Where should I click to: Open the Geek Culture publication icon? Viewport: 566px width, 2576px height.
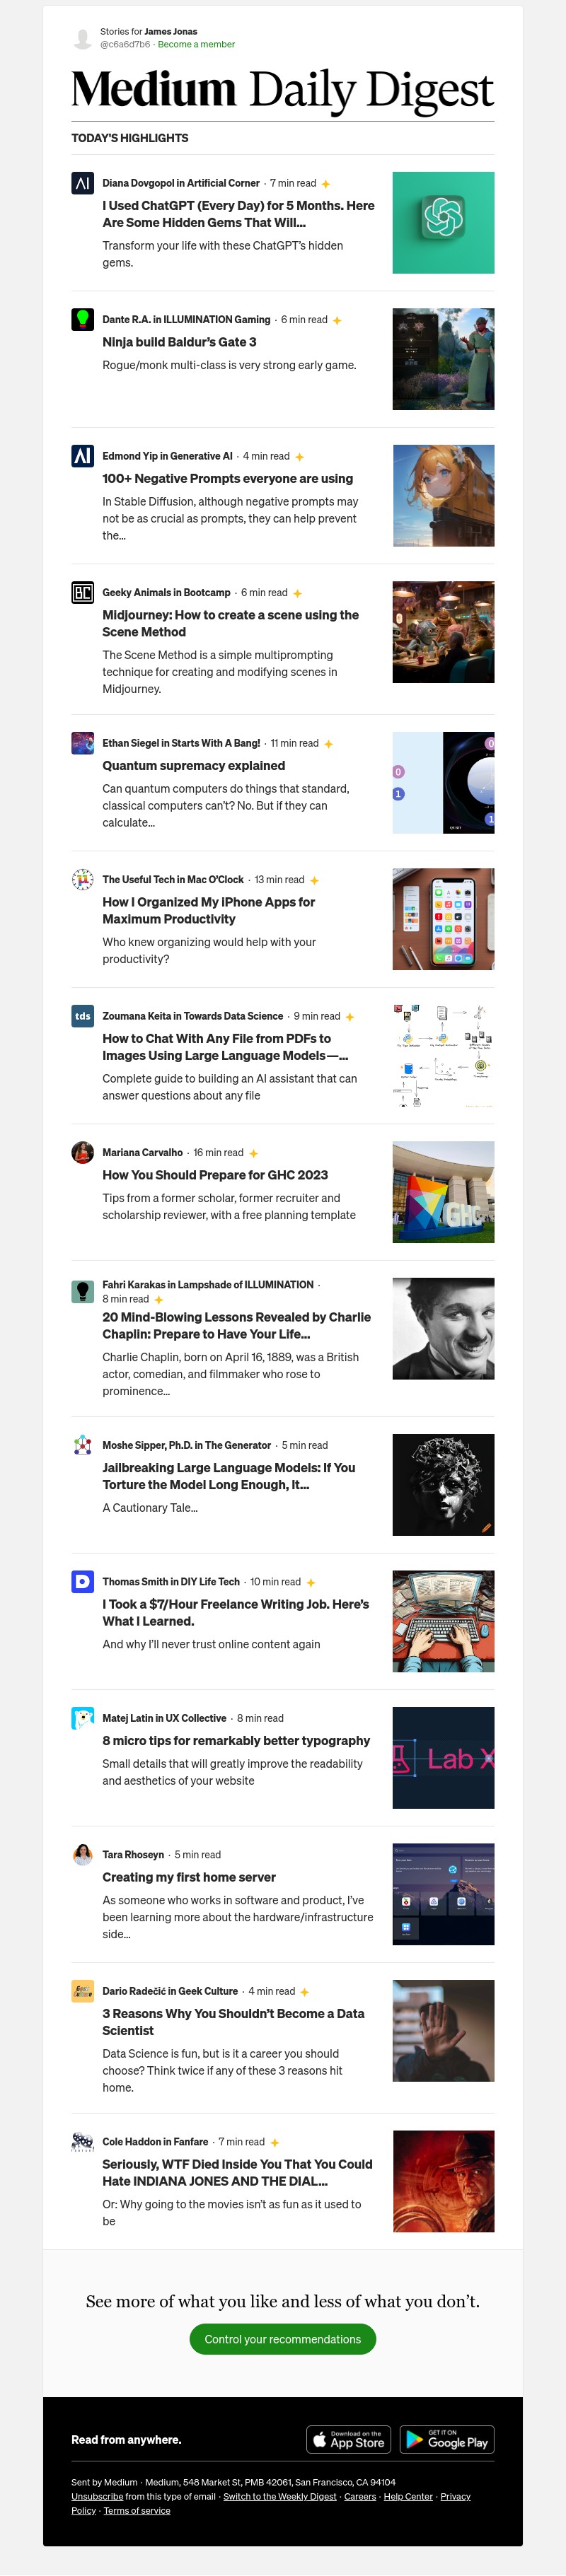coord(83,1991)
